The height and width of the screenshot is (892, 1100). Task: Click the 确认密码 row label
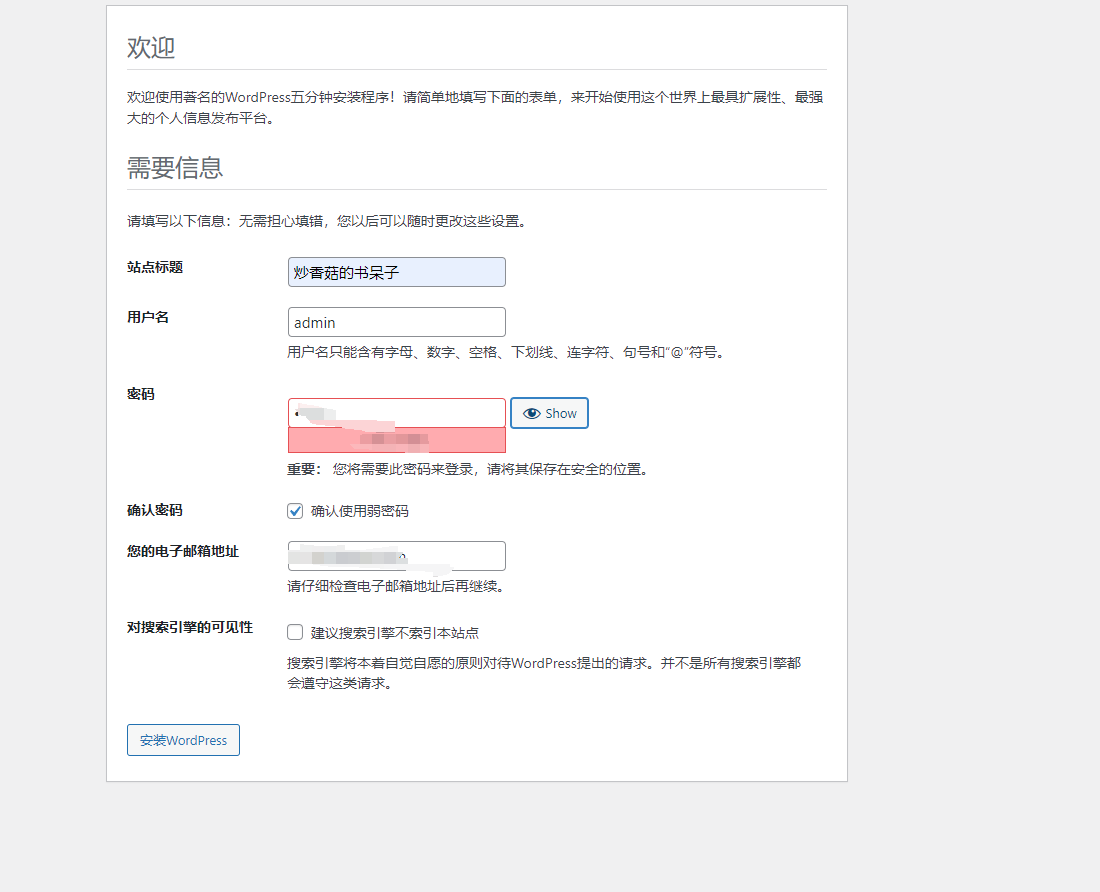click(155, 510)
